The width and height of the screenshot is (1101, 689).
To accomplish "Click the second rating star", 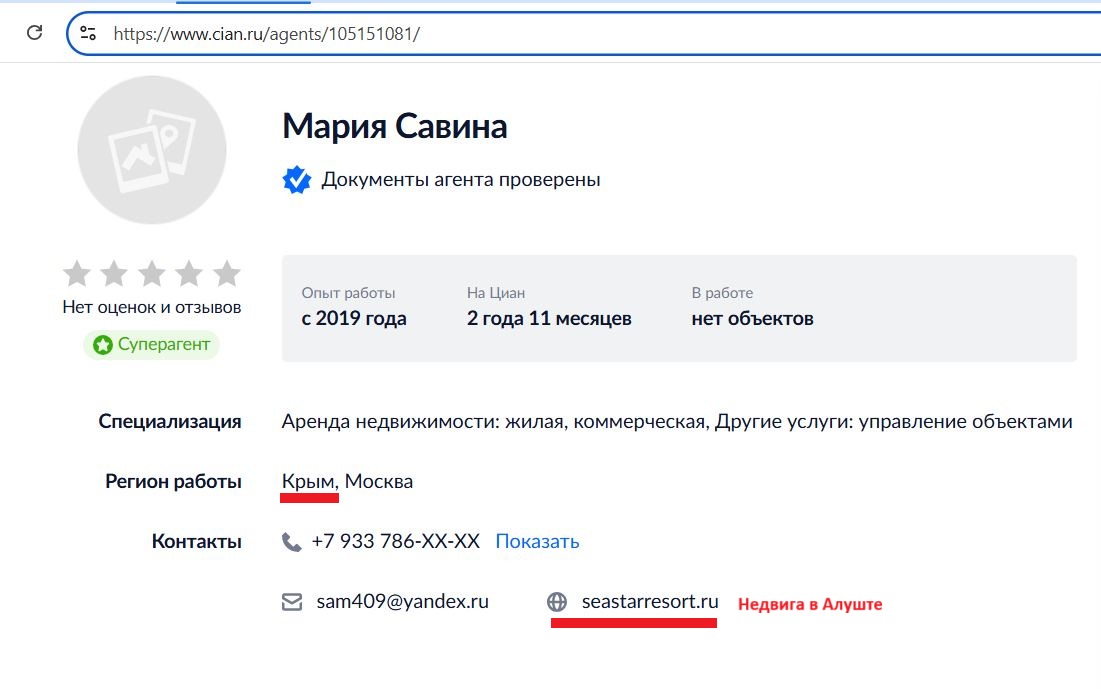I will coord(114,273).
